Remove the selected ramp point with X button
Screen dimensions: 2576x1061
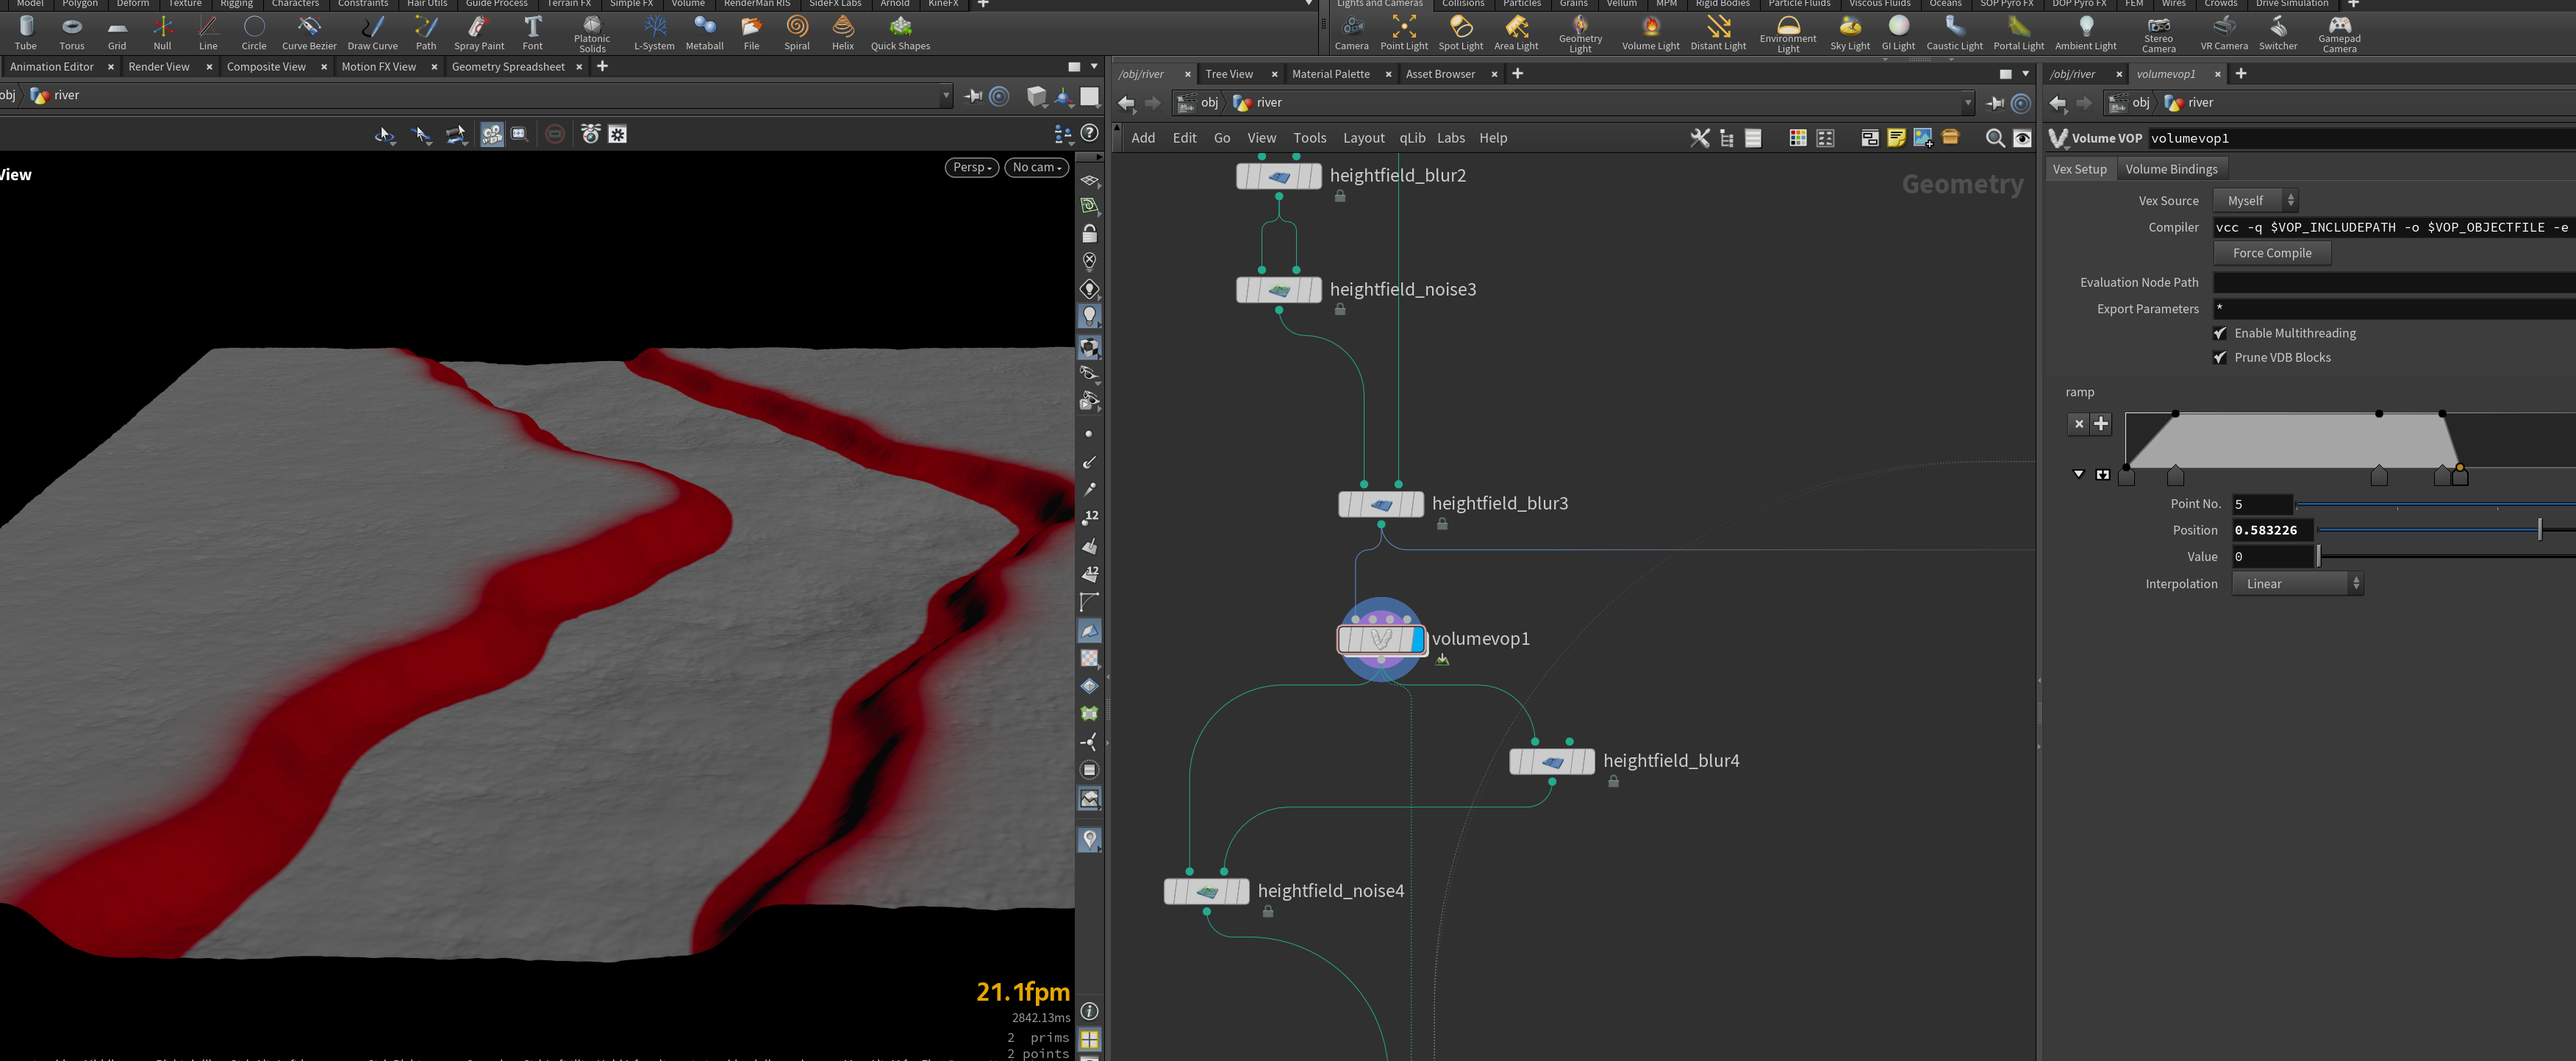click(2079, 424)
